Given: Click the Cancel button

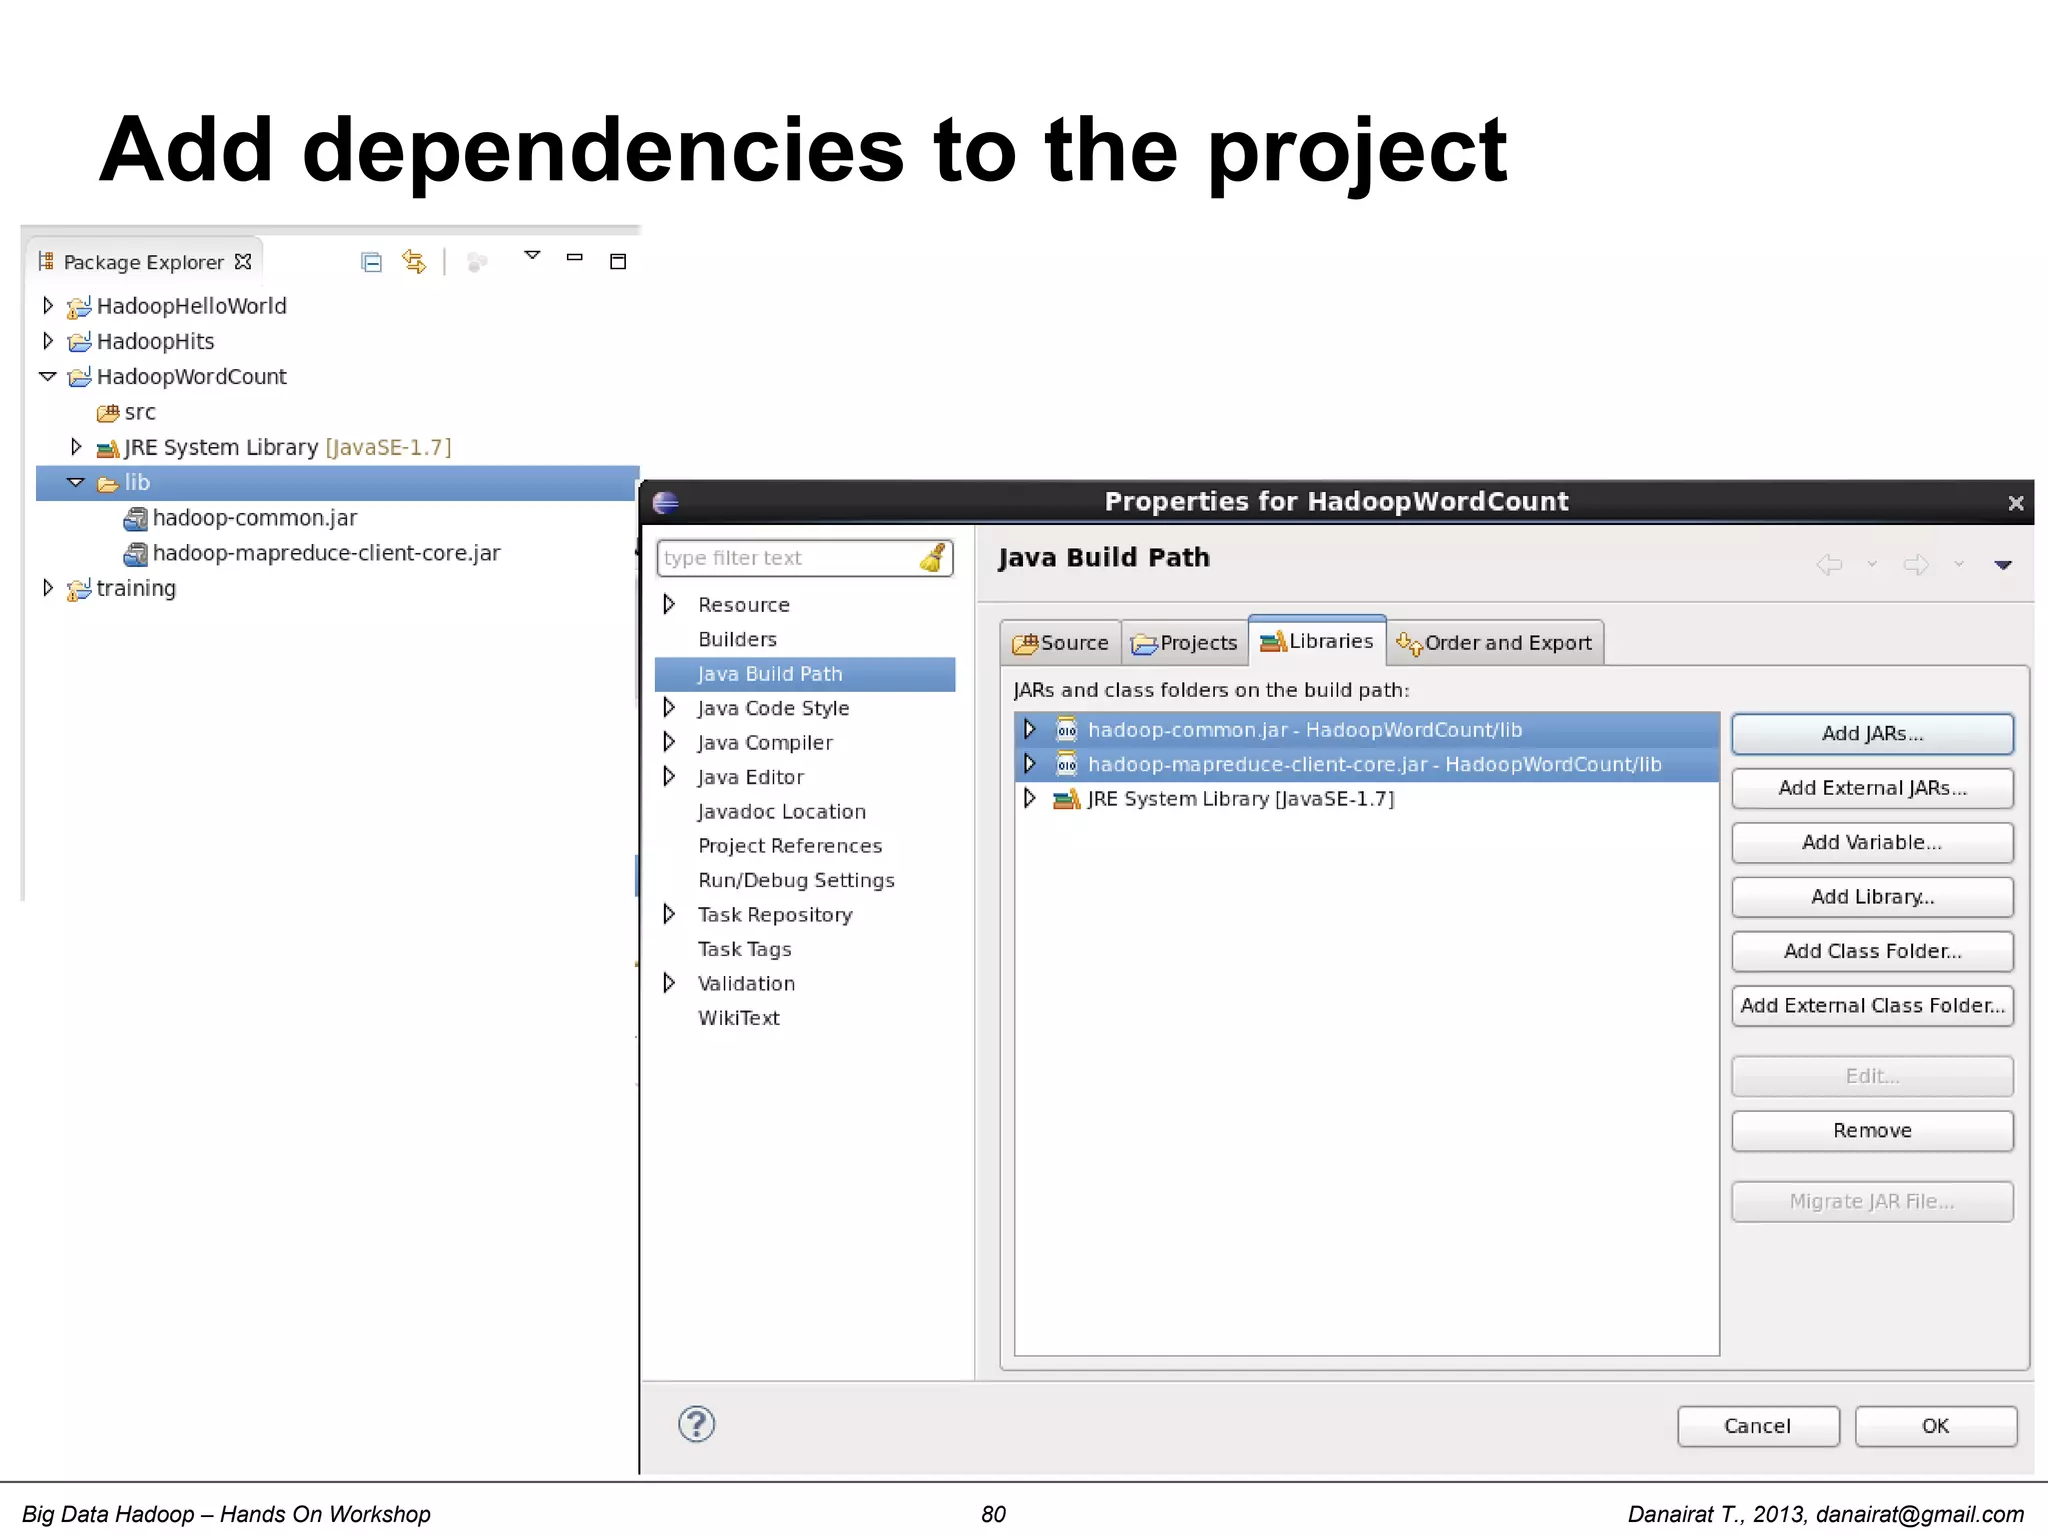Looking at the screenshot, I should click(x=1758, y=1426).
